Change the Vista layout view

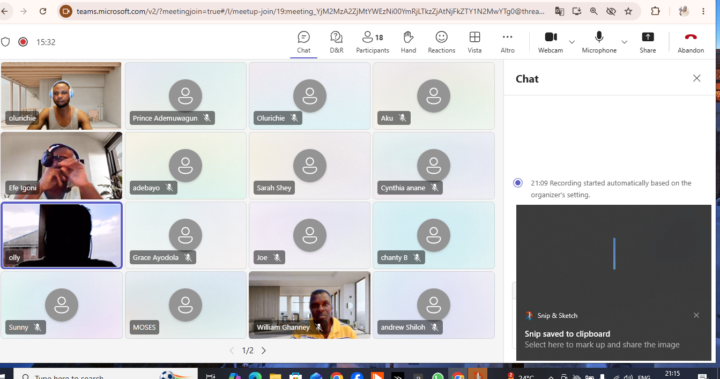474,42
